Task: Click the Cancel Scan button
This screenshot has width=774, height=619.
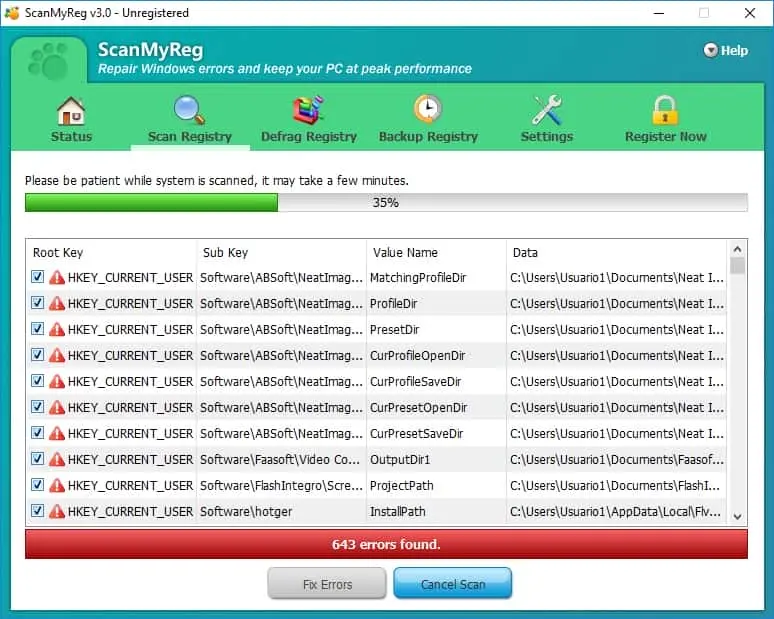Action: pos(453,584)
